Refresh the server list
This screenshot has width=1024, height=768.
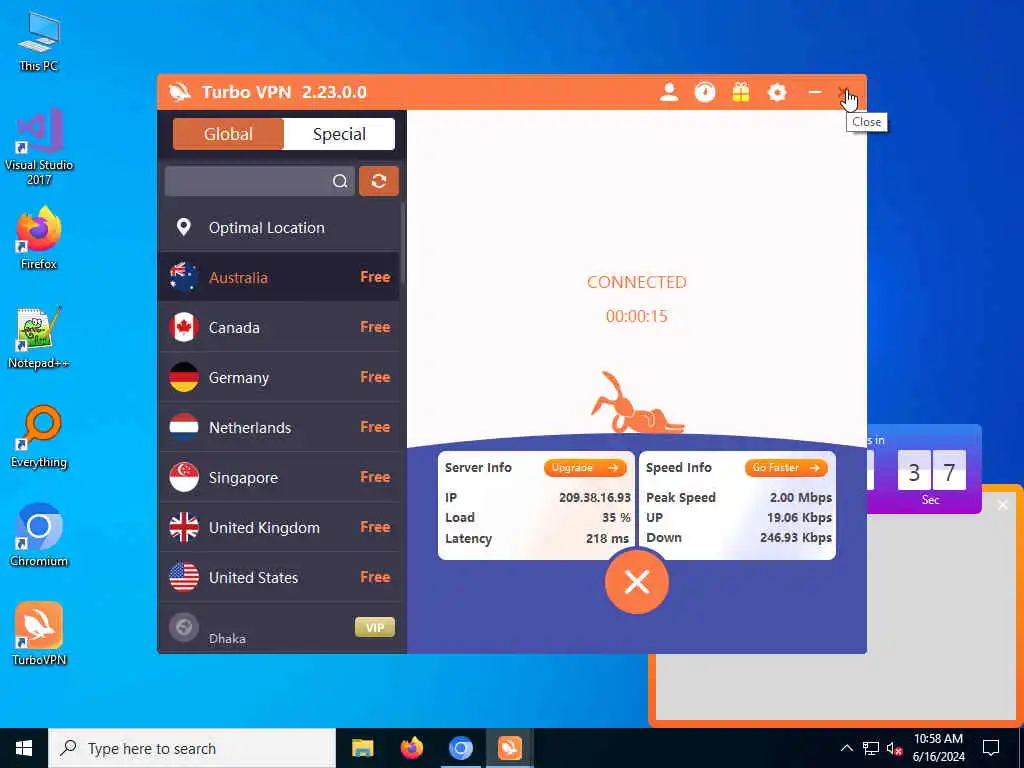379,181
